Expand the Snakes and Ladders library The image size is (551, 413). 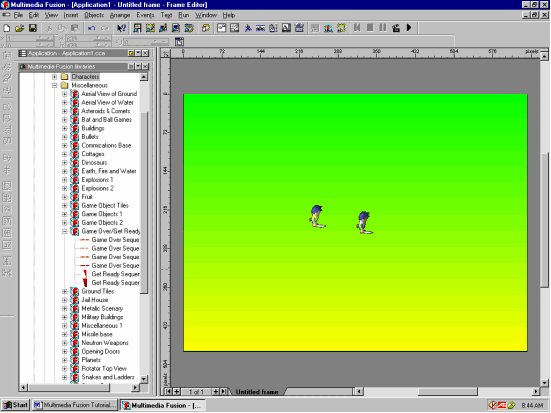[65, 377]
